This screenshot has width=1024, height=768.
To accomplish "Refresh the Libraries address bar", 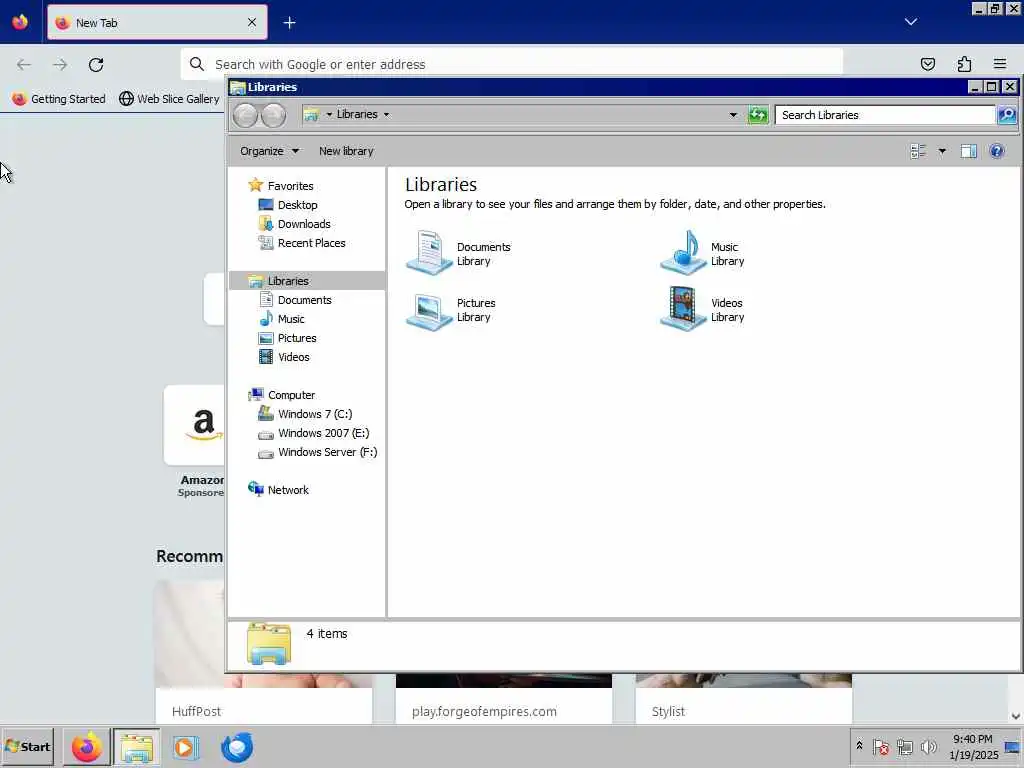I will [758, 115].
